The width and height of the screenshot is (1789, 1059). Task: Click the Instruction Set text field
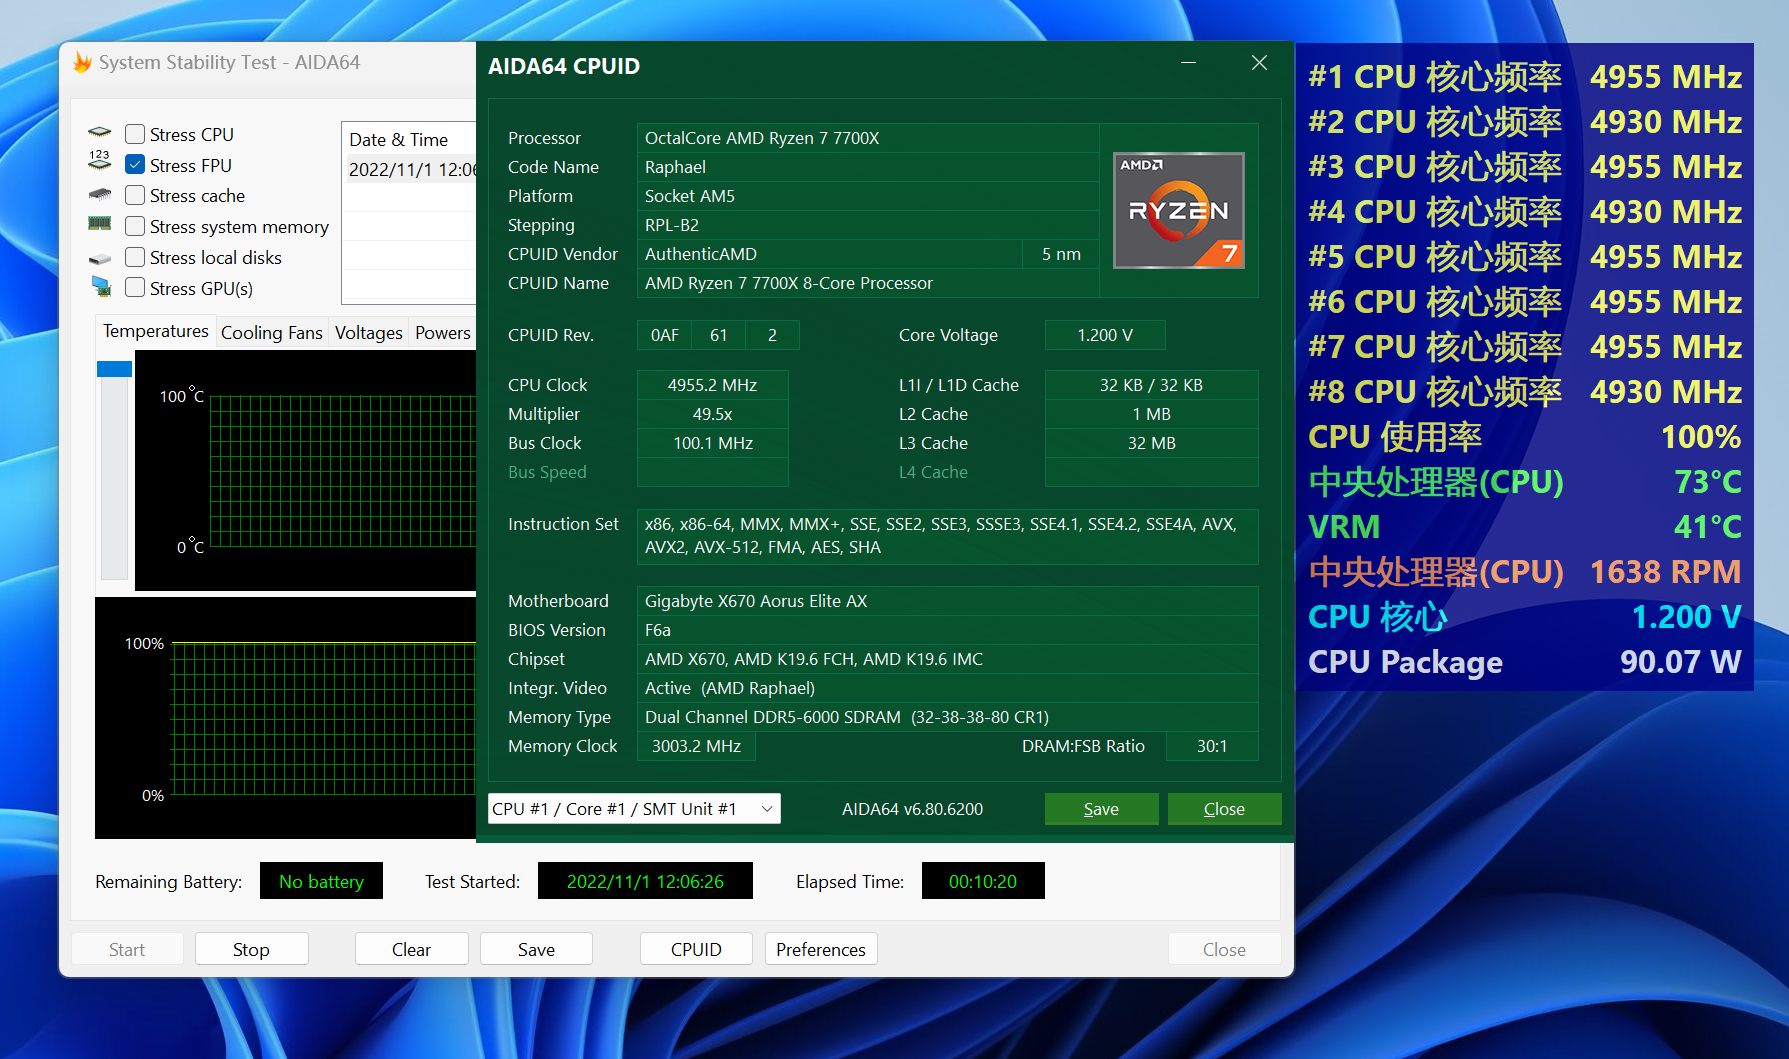(x=947, y=536)
